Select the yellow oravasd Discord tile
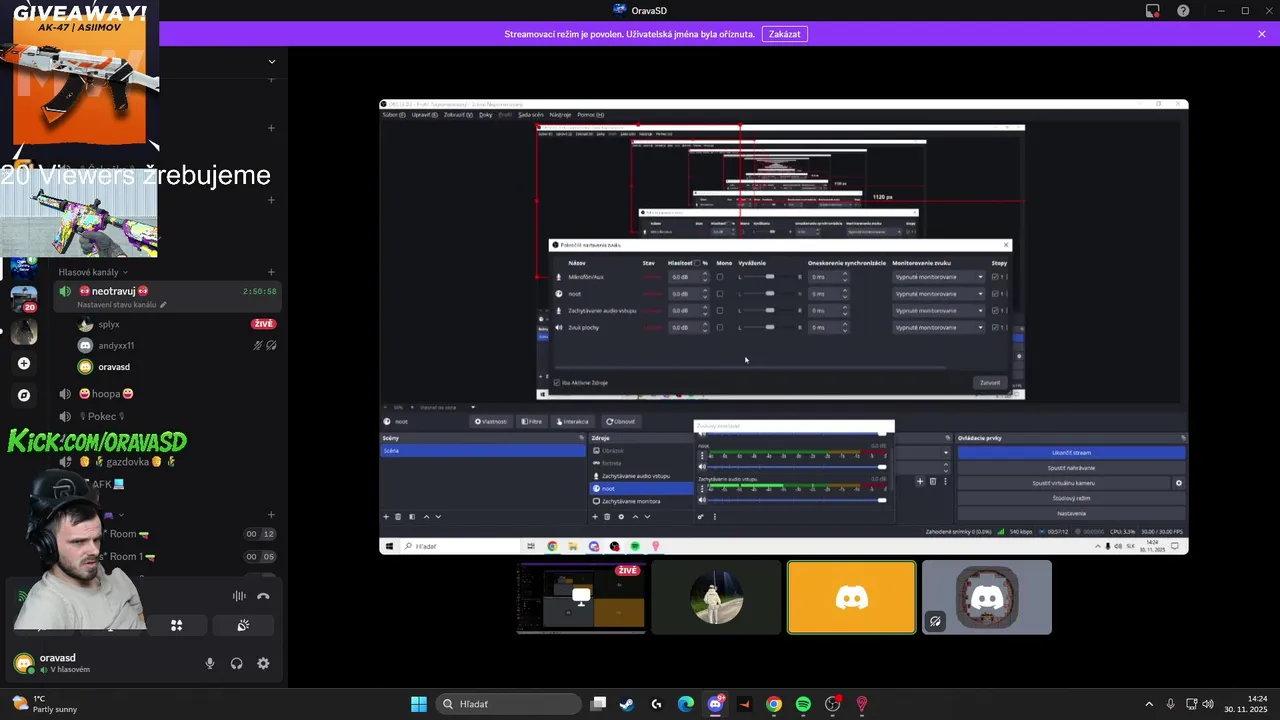Viewport: 1280px width, 720px height. click(851, 597)
